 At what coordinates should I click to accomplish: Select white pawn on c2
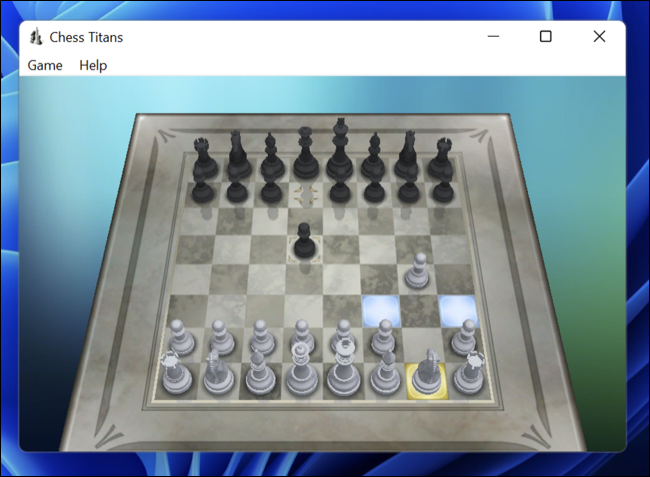click(262, 337)
